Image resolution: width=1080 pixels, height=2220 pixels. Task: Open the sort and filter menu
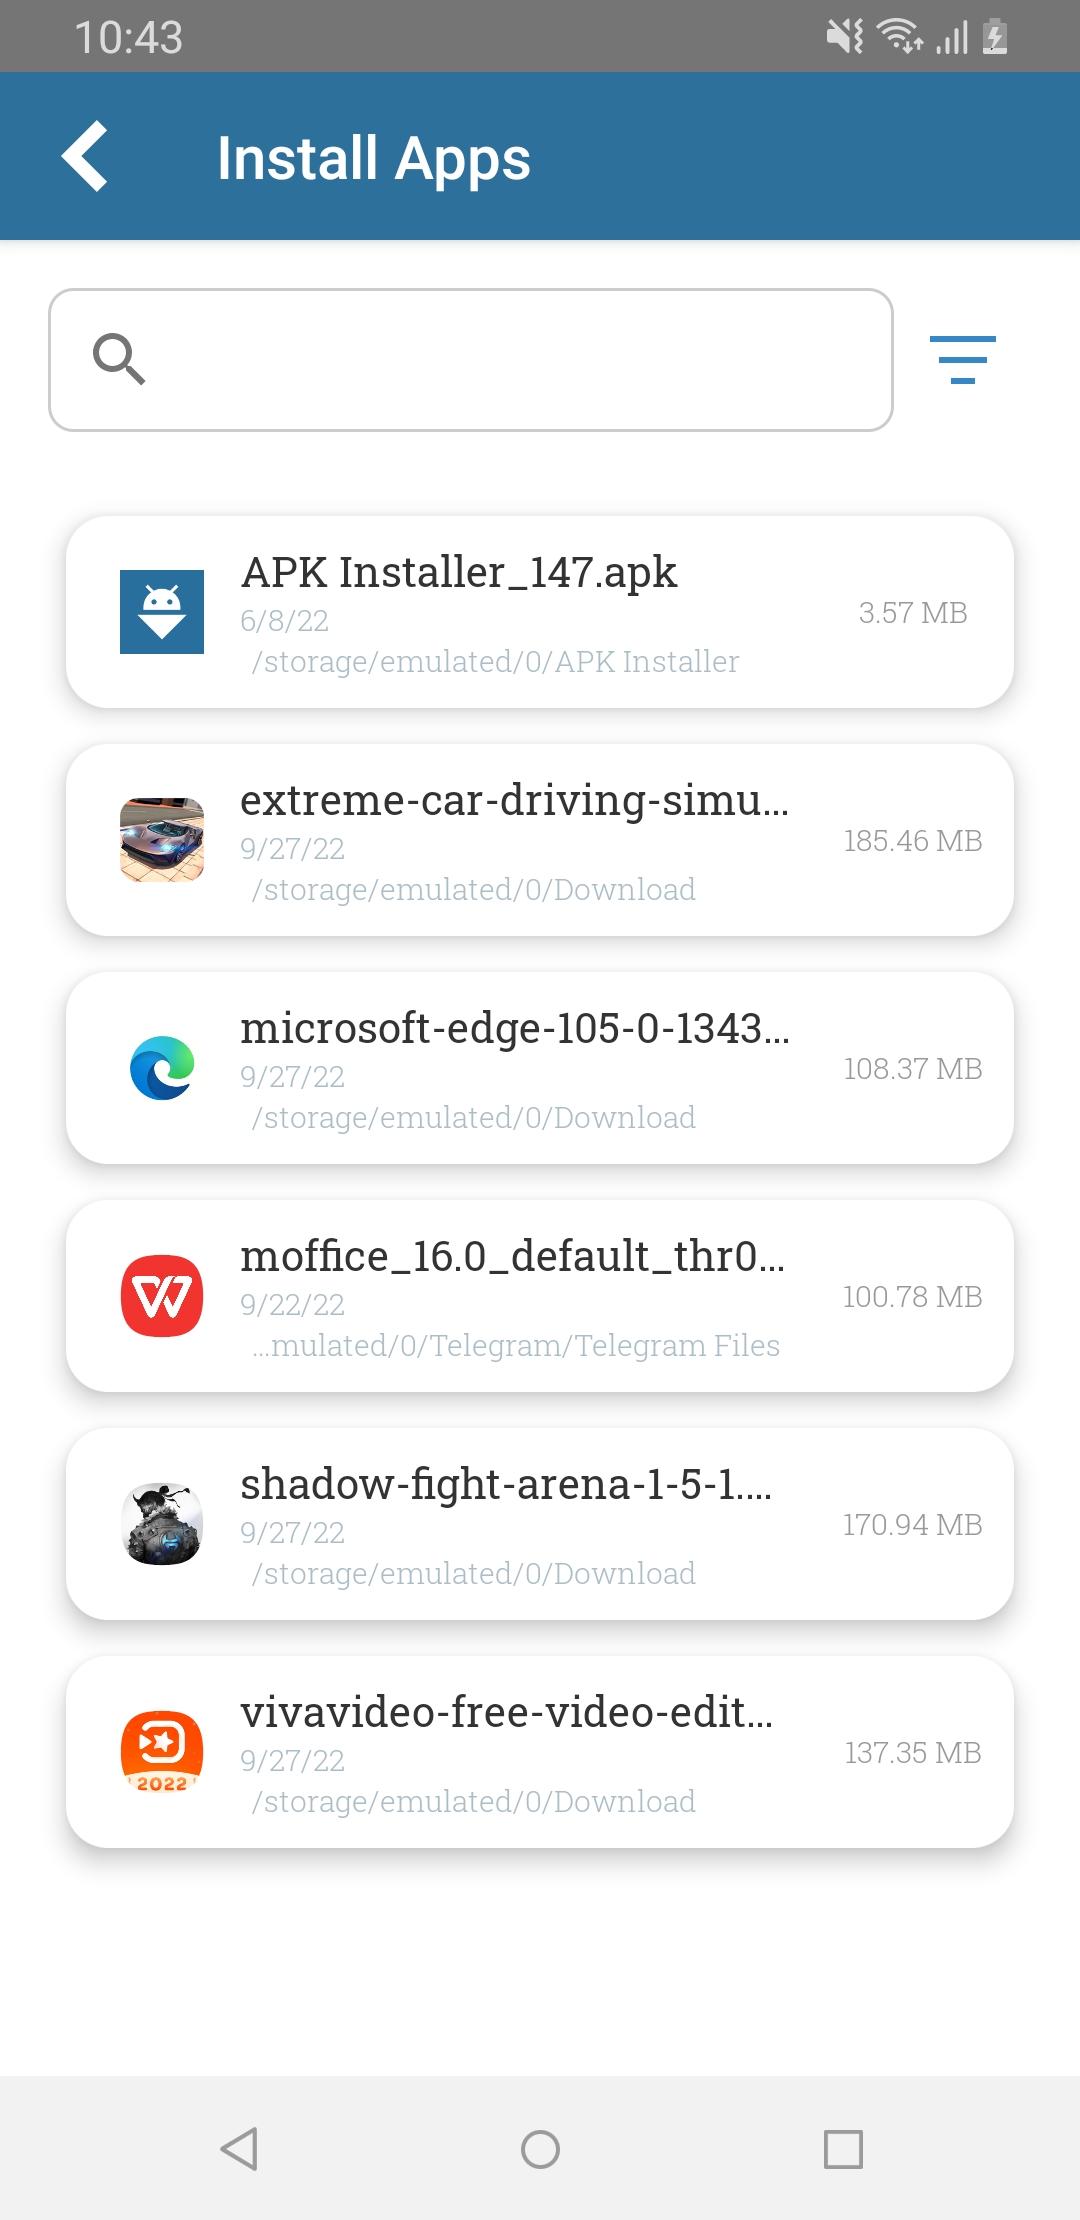point(962,360)
